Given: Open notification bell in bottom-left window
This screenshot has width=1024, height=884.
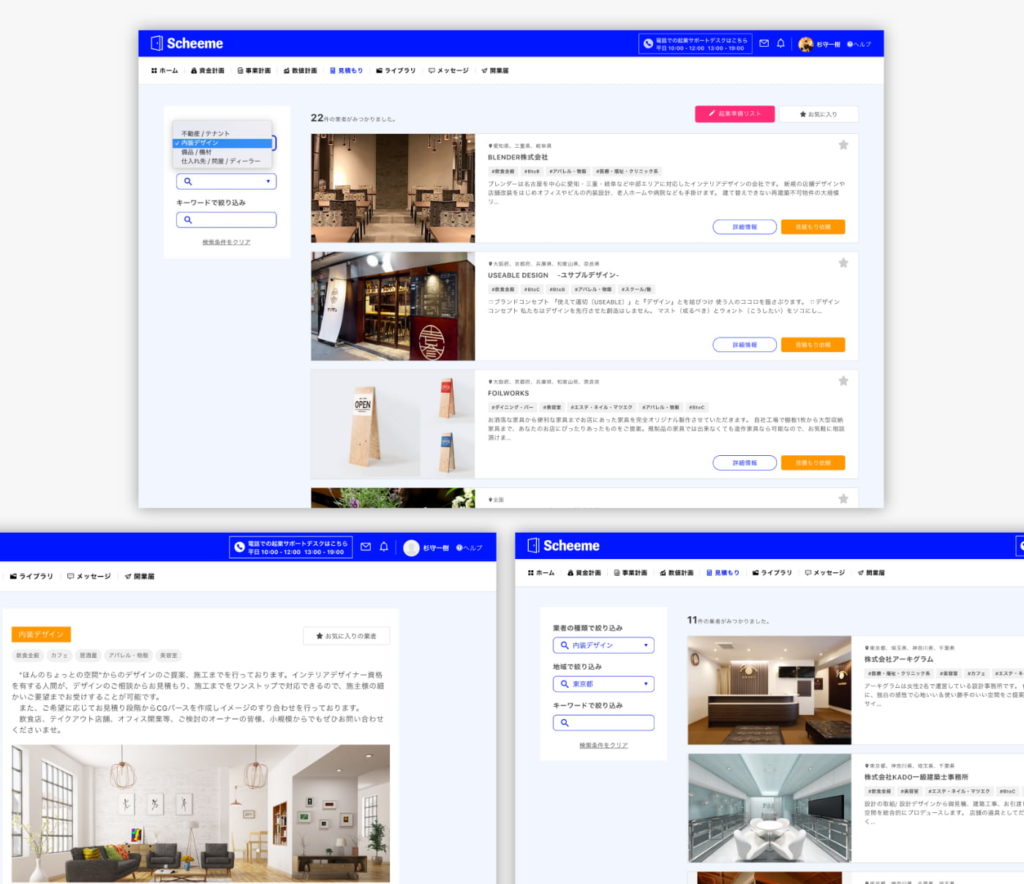Looking at the screenshot, I should tap(384, 546).
